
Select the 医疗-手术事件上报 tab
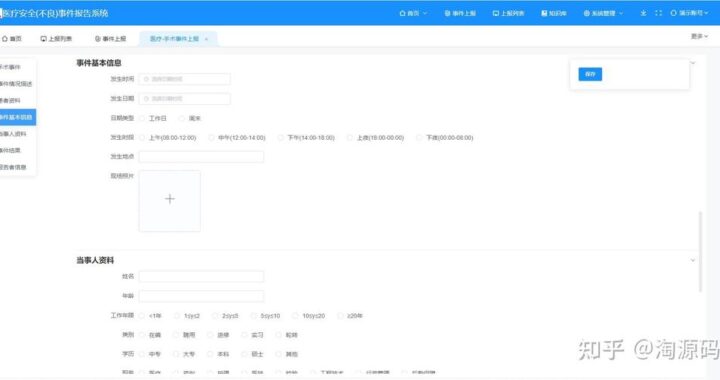[x=174, y=39]
